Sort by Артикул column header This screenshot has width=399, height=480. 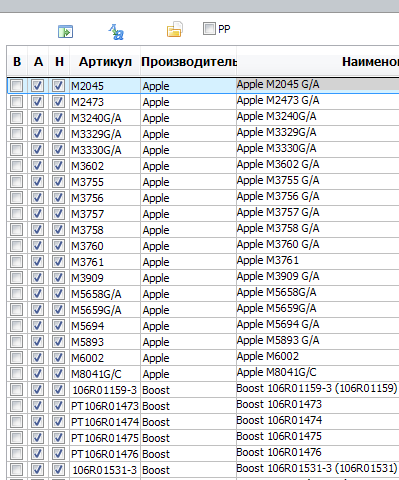coord(105,62)
